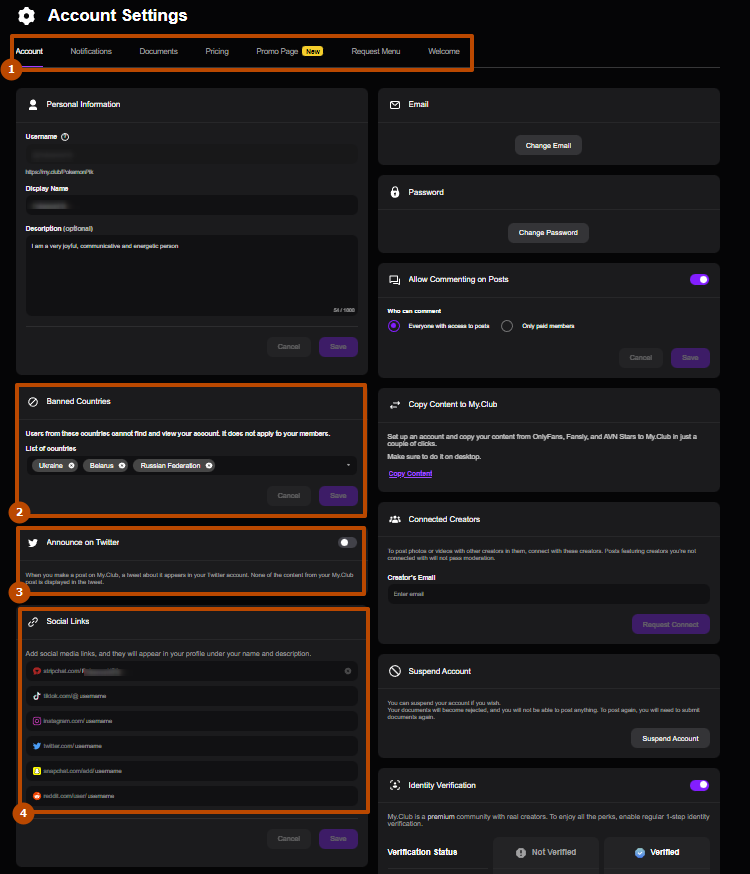Click the Account Settings gear icon
This screenshot has height=874, width=750.
point(27,16)
